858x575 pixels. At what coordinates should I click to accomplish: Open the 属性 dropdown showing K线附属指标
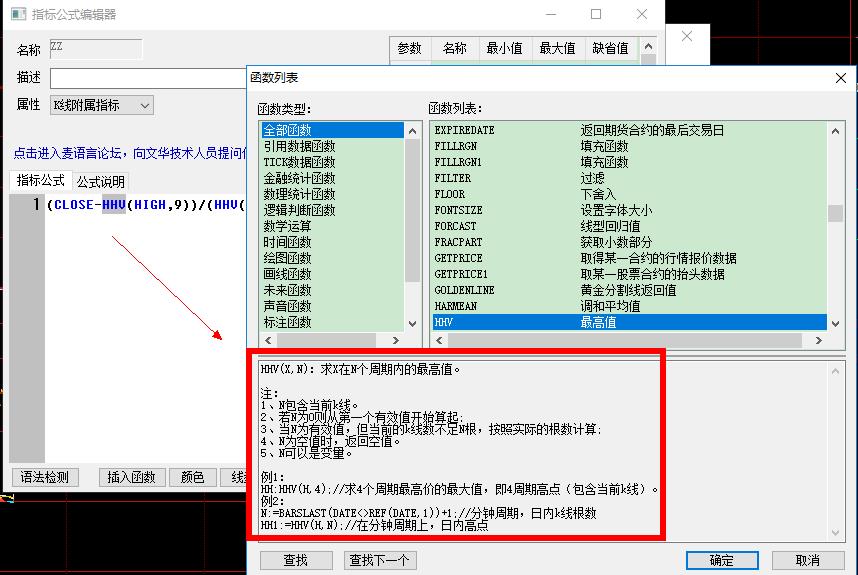tap(101, 105)
